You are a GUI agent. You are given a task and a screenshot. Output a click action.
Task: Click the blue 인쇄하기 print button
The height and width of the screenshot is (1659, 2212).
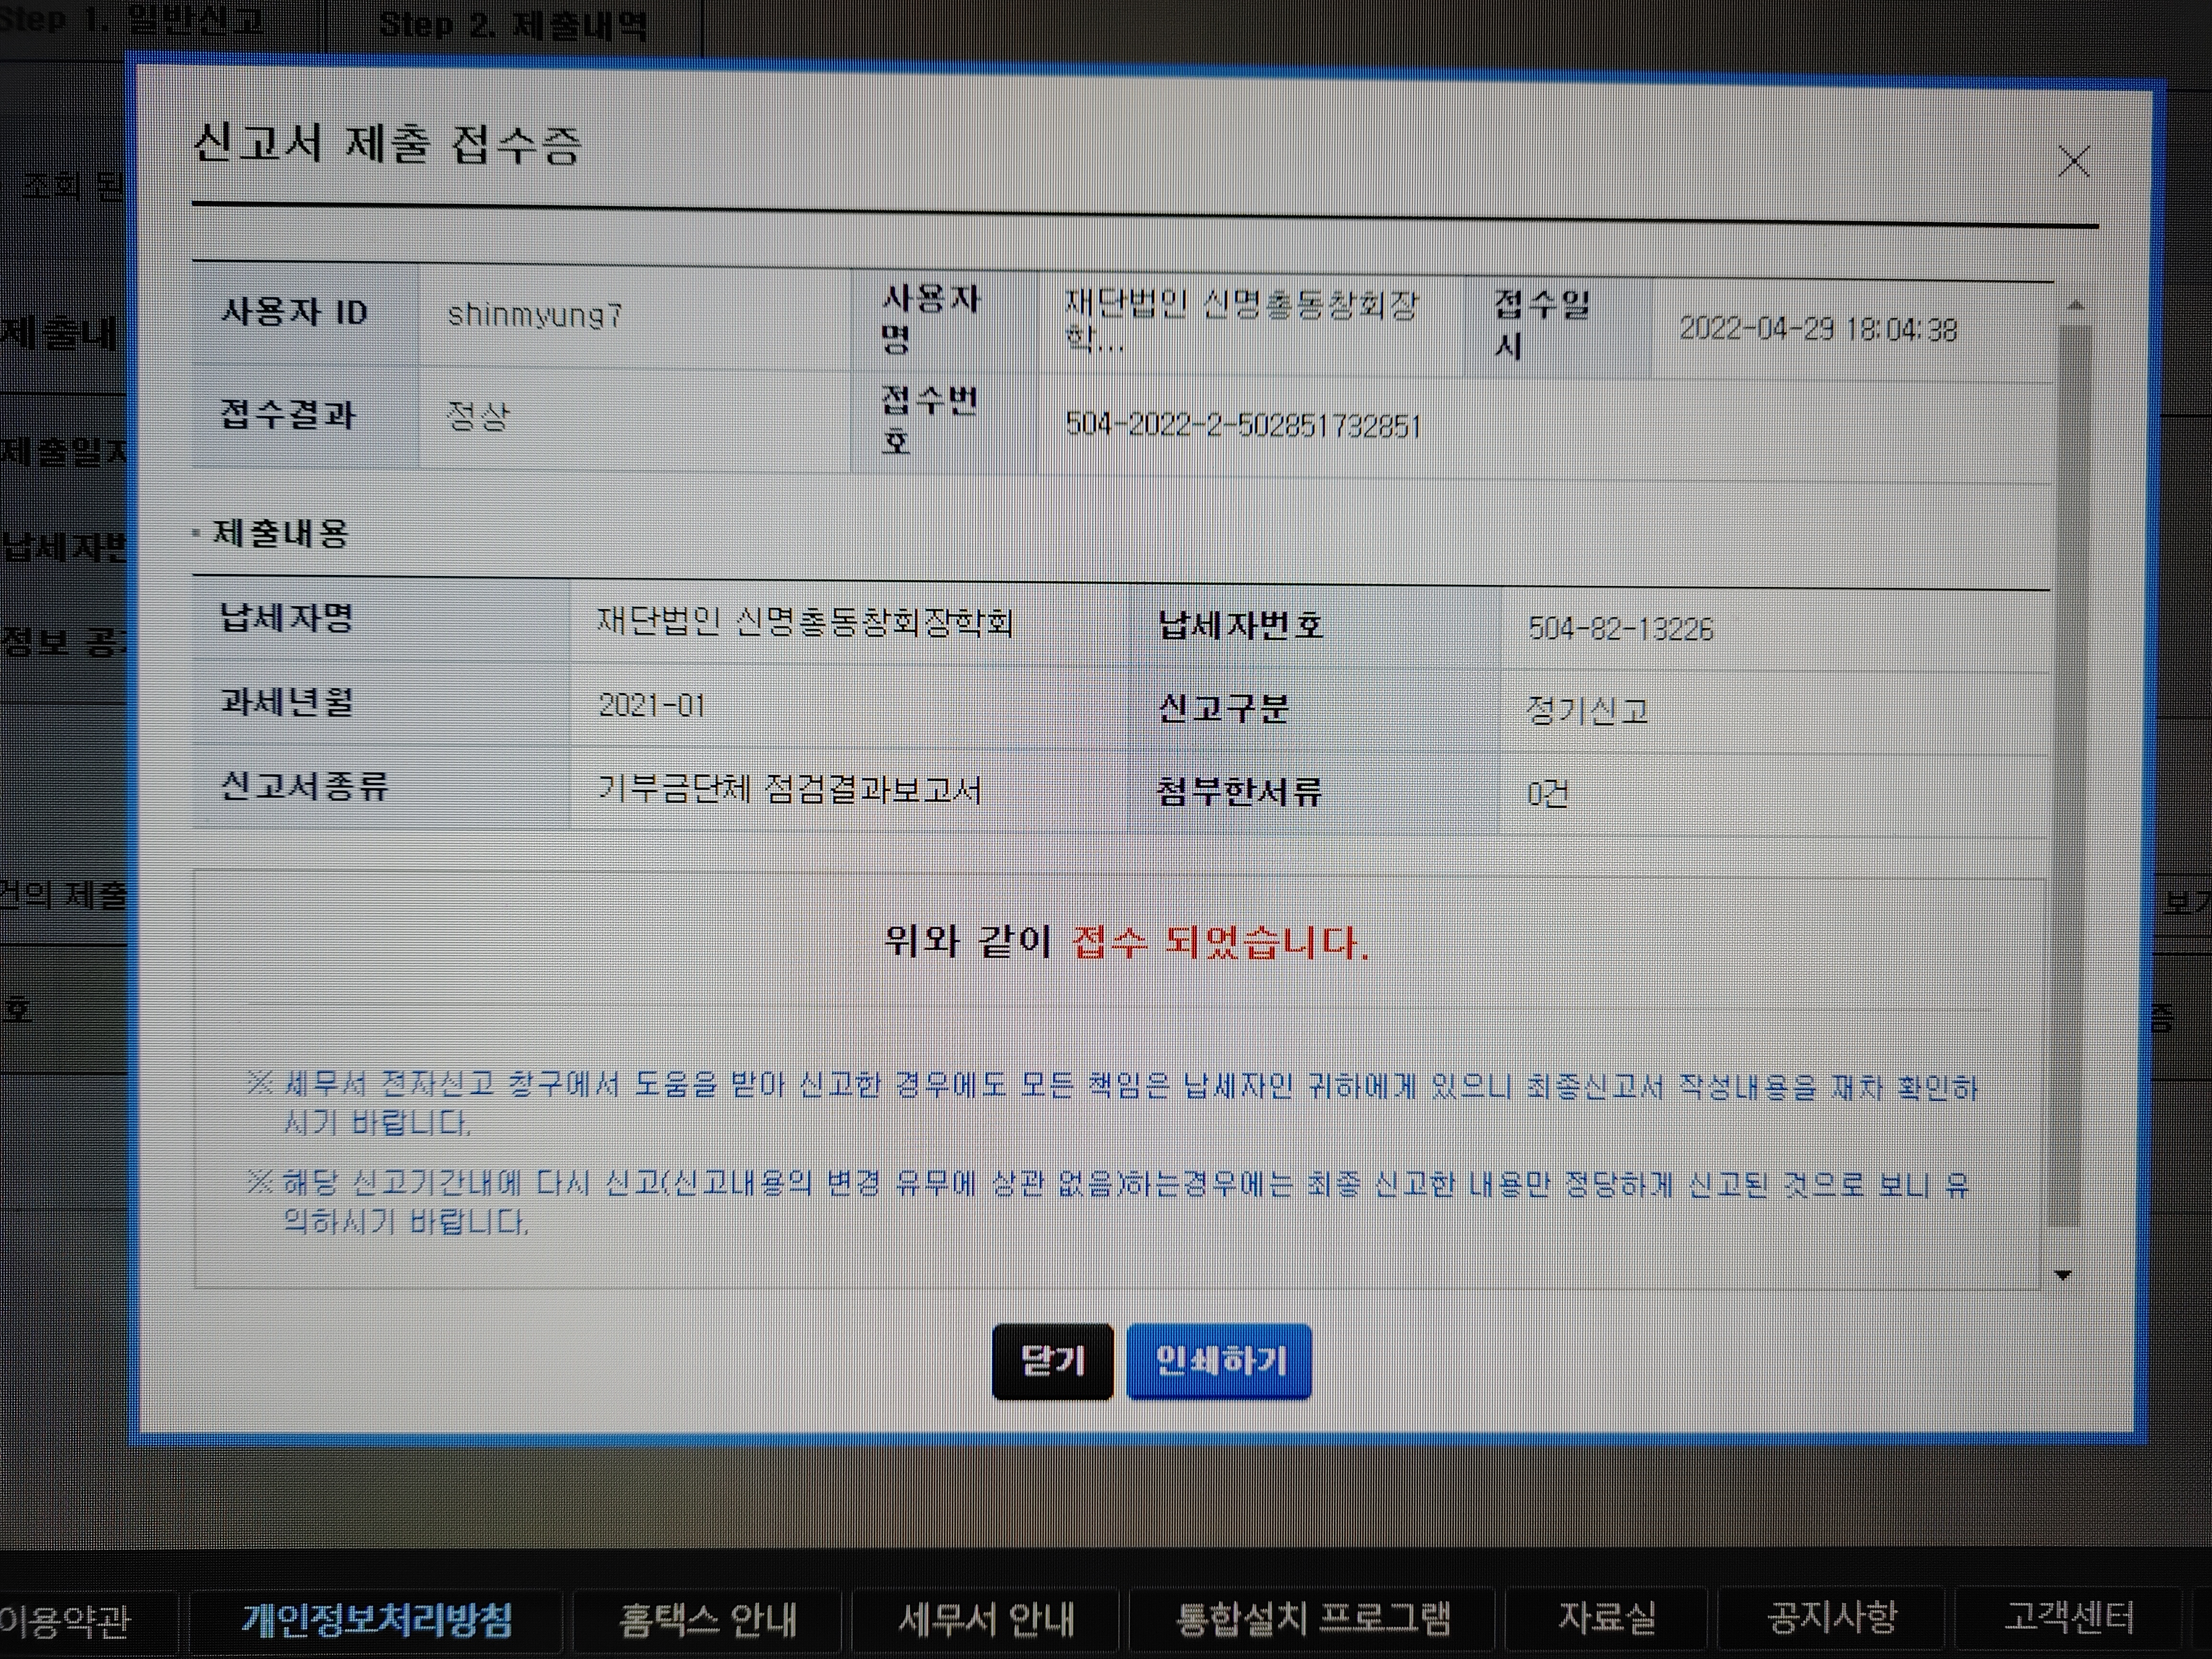pyautogui.click(x=1219, y=1361)
